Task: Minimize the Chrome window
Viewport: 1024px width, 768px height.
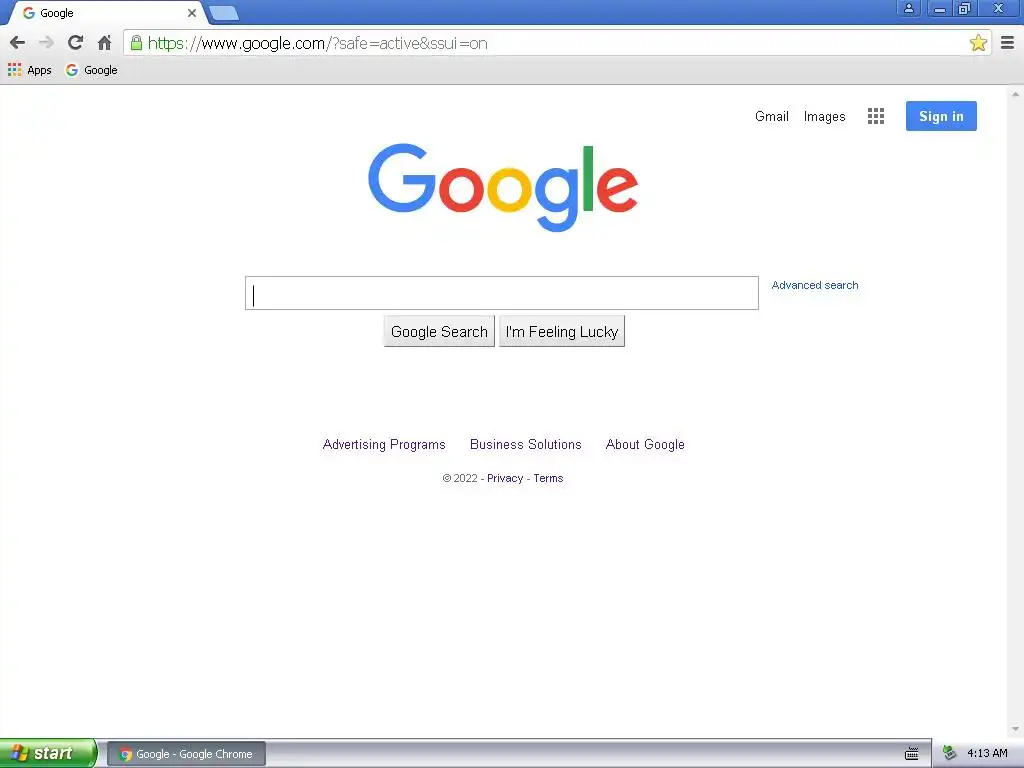Action: point(939,8)
